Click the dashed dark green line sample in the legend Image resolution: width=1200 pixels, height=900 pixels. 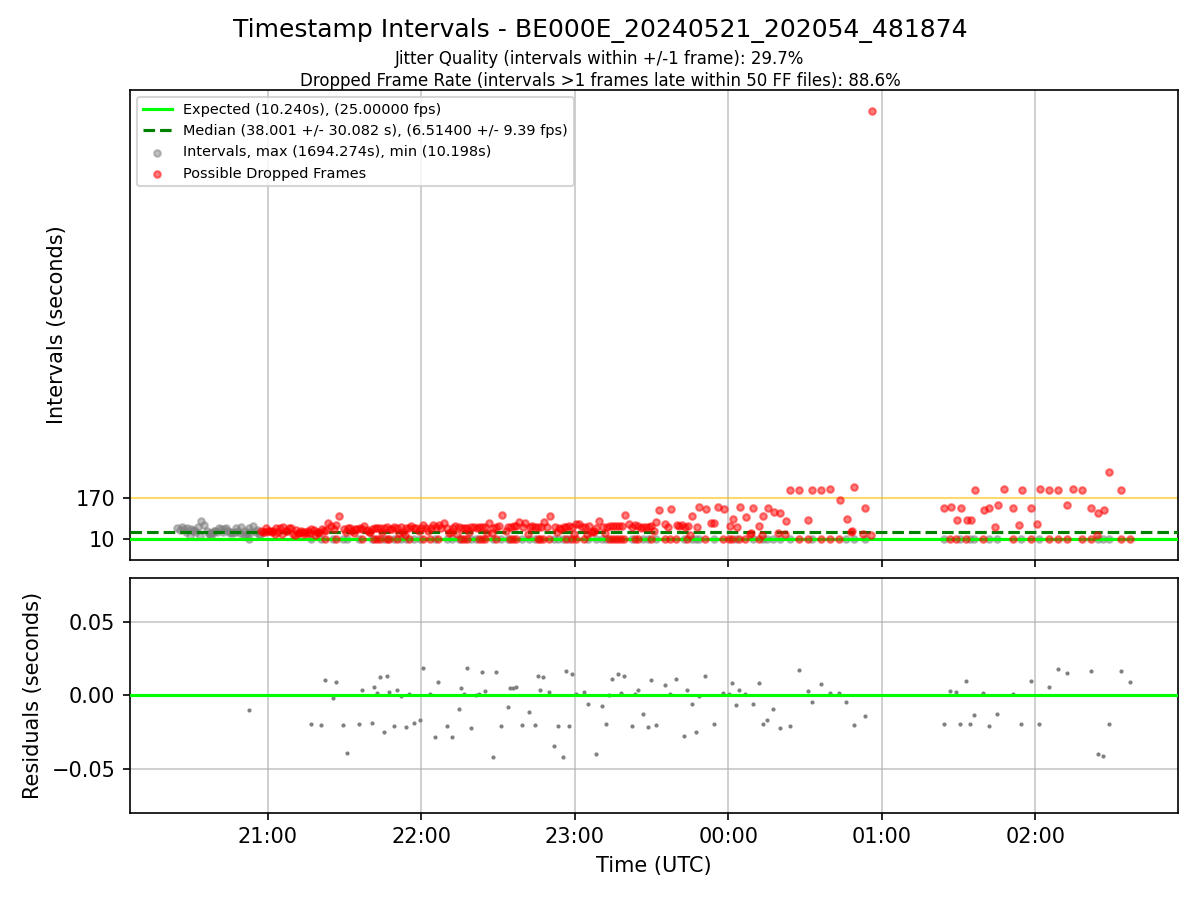158,130
